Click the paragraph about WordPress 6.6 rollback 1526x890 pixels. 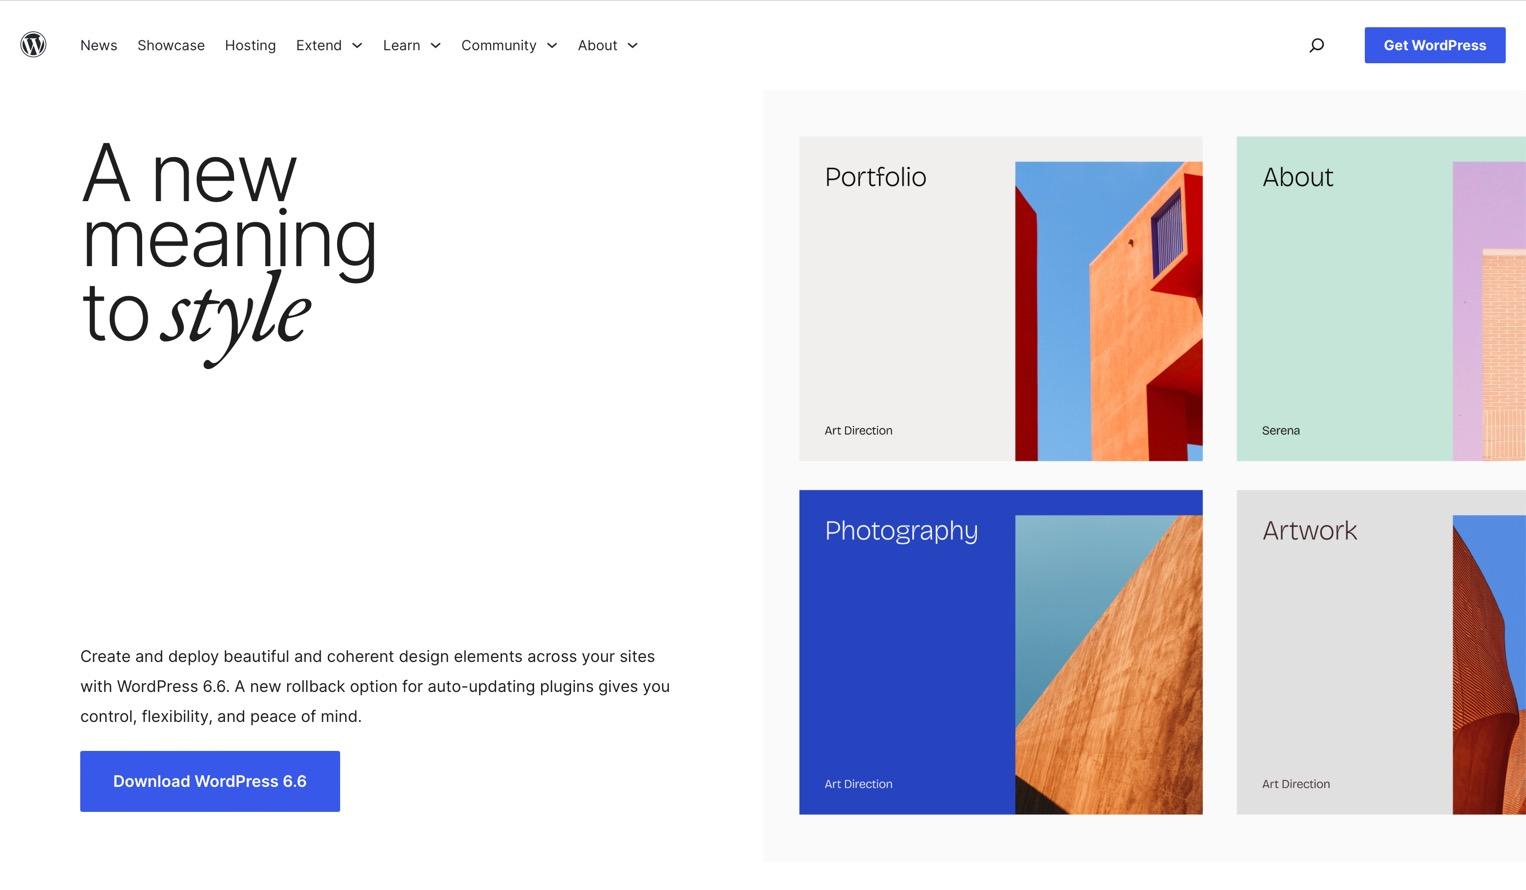coord(375,686)
